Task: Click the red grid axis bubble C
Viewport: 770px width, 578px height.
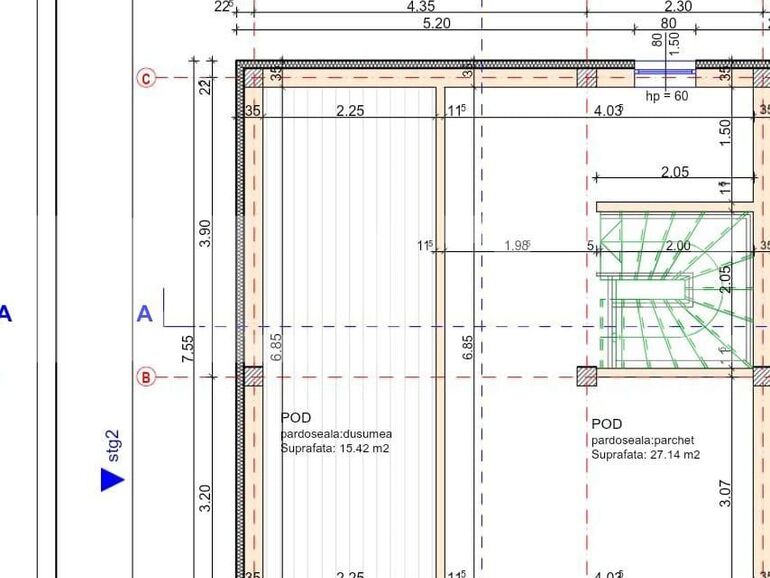Action: click(x=147, y=78)
